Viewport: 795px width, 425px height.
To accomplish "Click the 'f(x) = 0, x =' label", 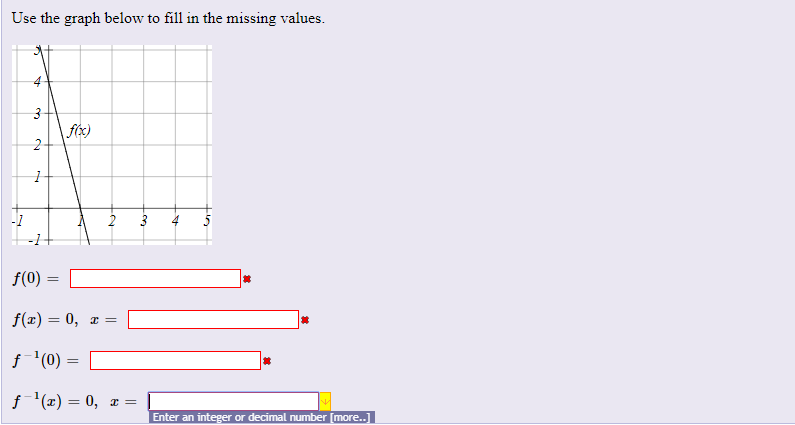I will tap(64, 320).
